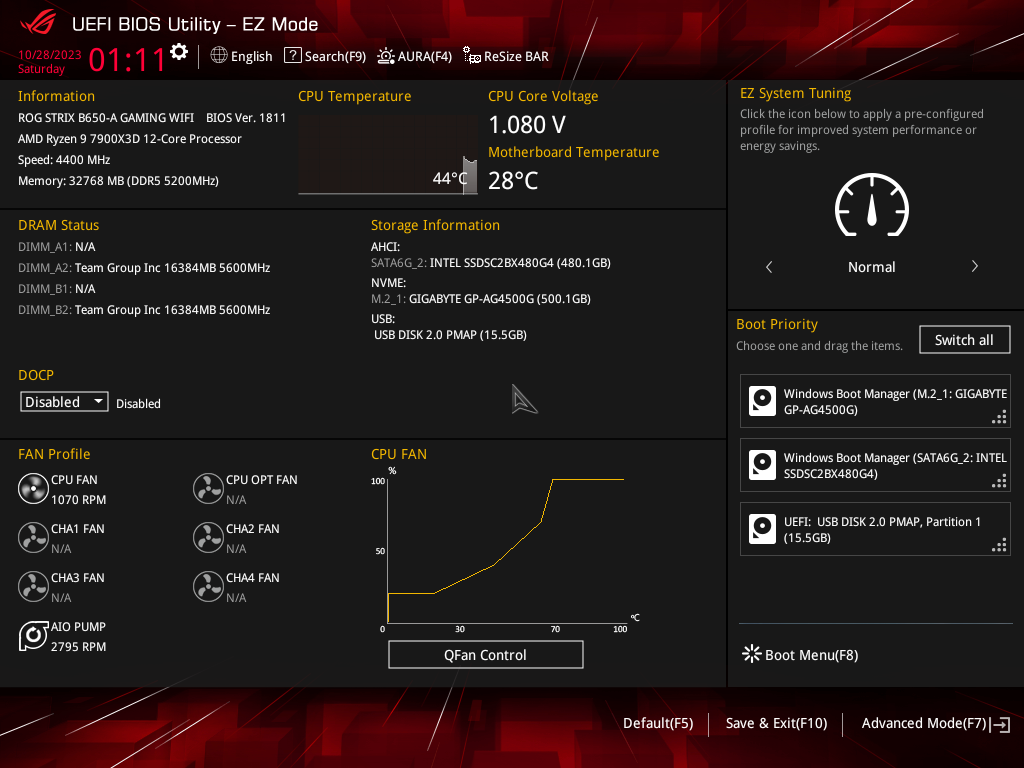Click the CPU Temperature graph

pos(388,154)
